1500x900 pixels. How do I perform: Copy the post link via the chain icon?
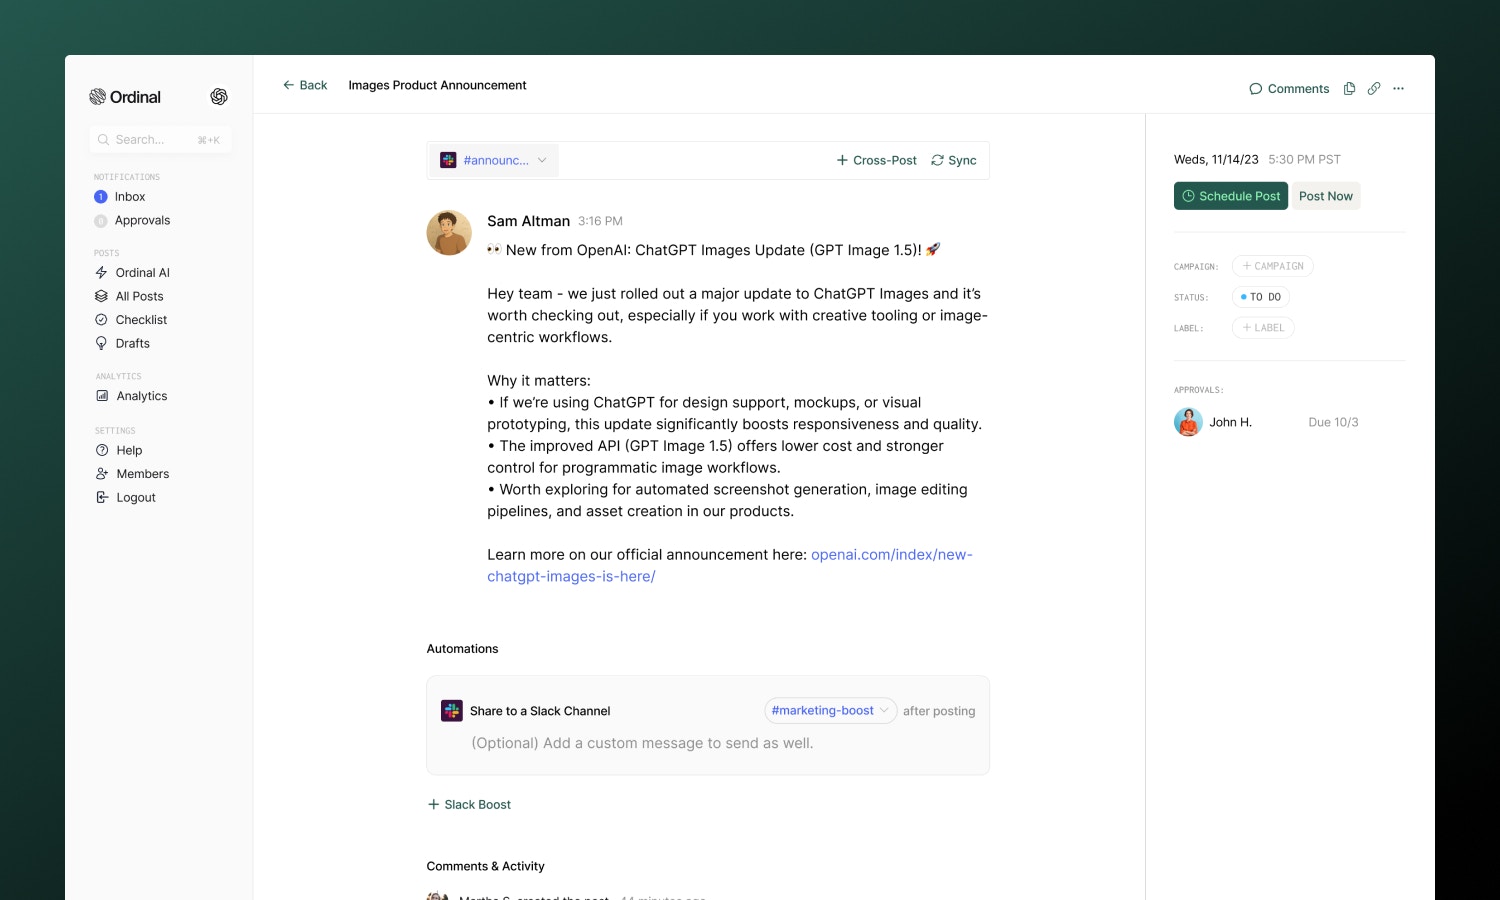point(1374,88)
